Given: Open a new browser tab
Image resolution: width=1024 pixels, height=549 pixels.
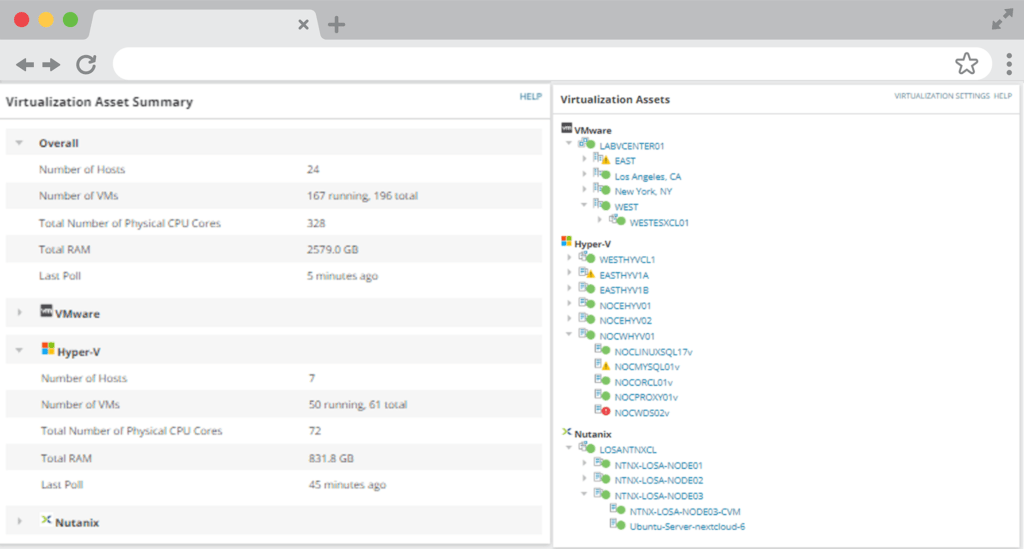Looking at the screenshot, I should point(337,24).
